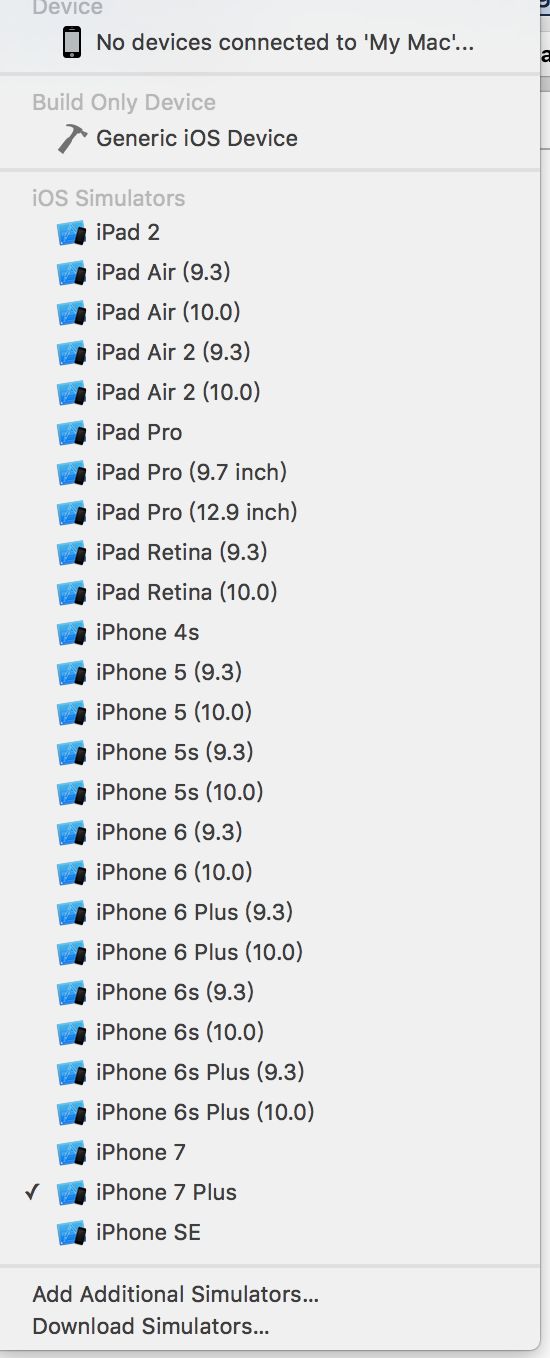Click the simulator icon beside iPhone 4s

pyautogui.click(x=72, y=633)
